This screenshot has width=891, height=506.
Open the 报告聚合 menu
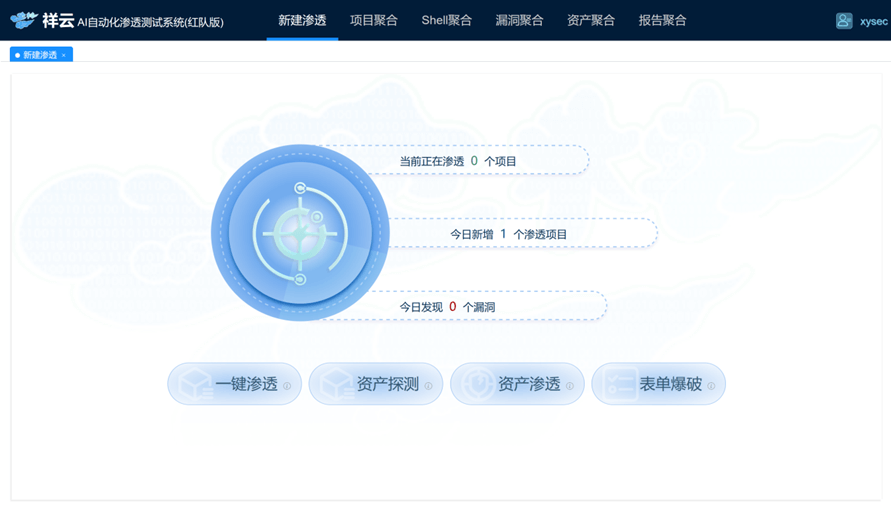pos(663,20)
